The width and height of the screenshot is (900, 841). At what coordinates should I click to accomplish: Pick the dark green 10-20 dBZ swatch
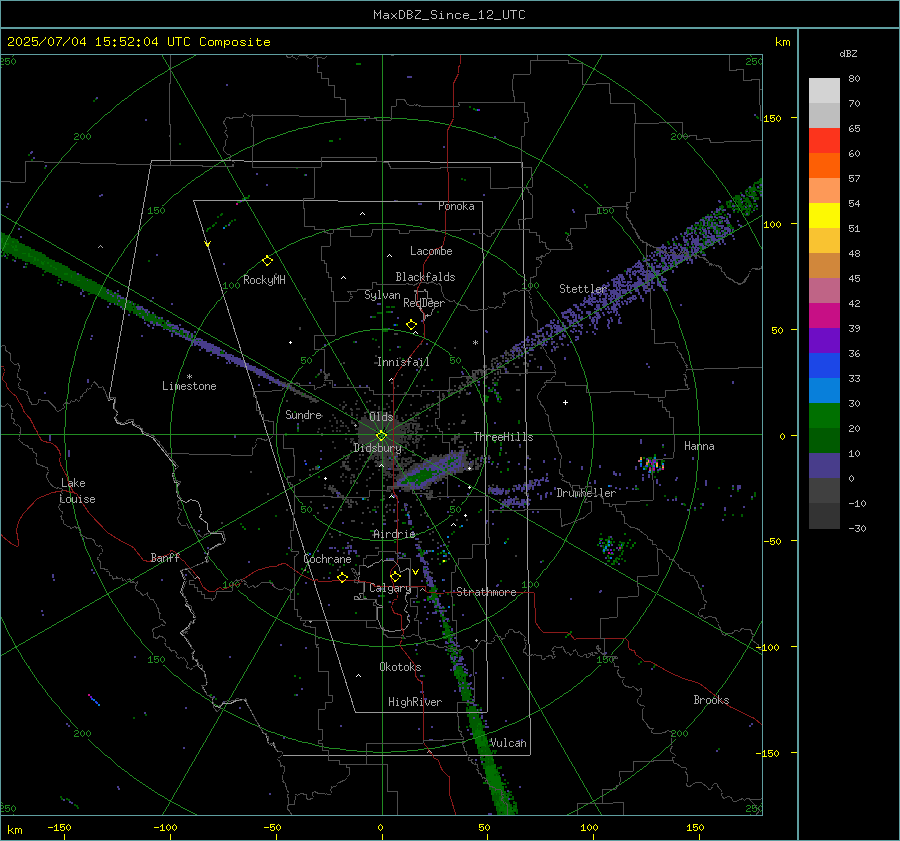(x=824, y=440)
